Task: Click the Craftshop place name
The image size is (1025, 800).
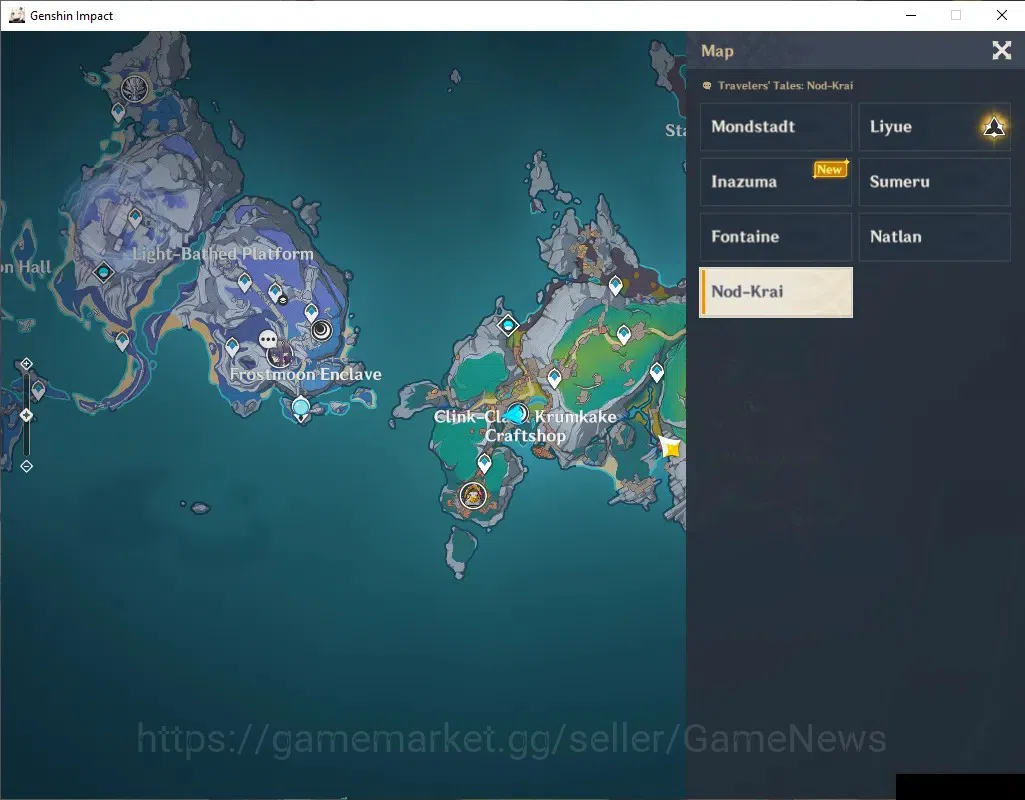Action: coord(526,436)
